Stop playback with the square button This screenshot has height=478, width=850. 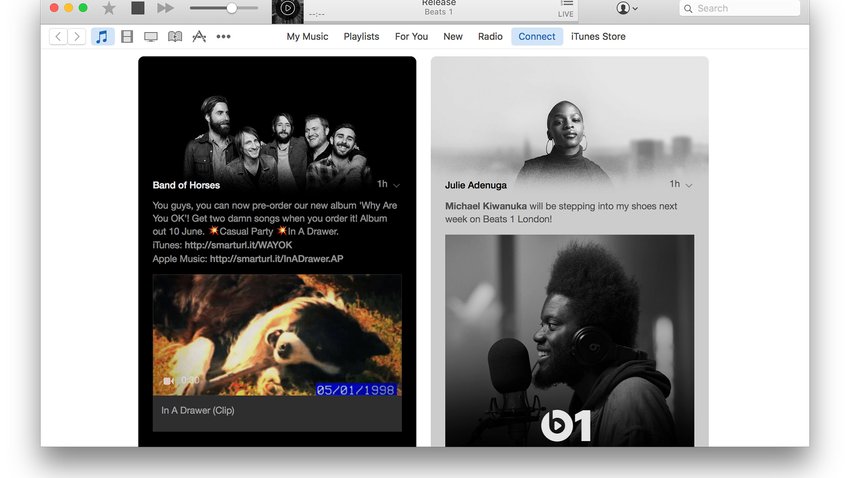pyautogui.click(x=138, y=8)
